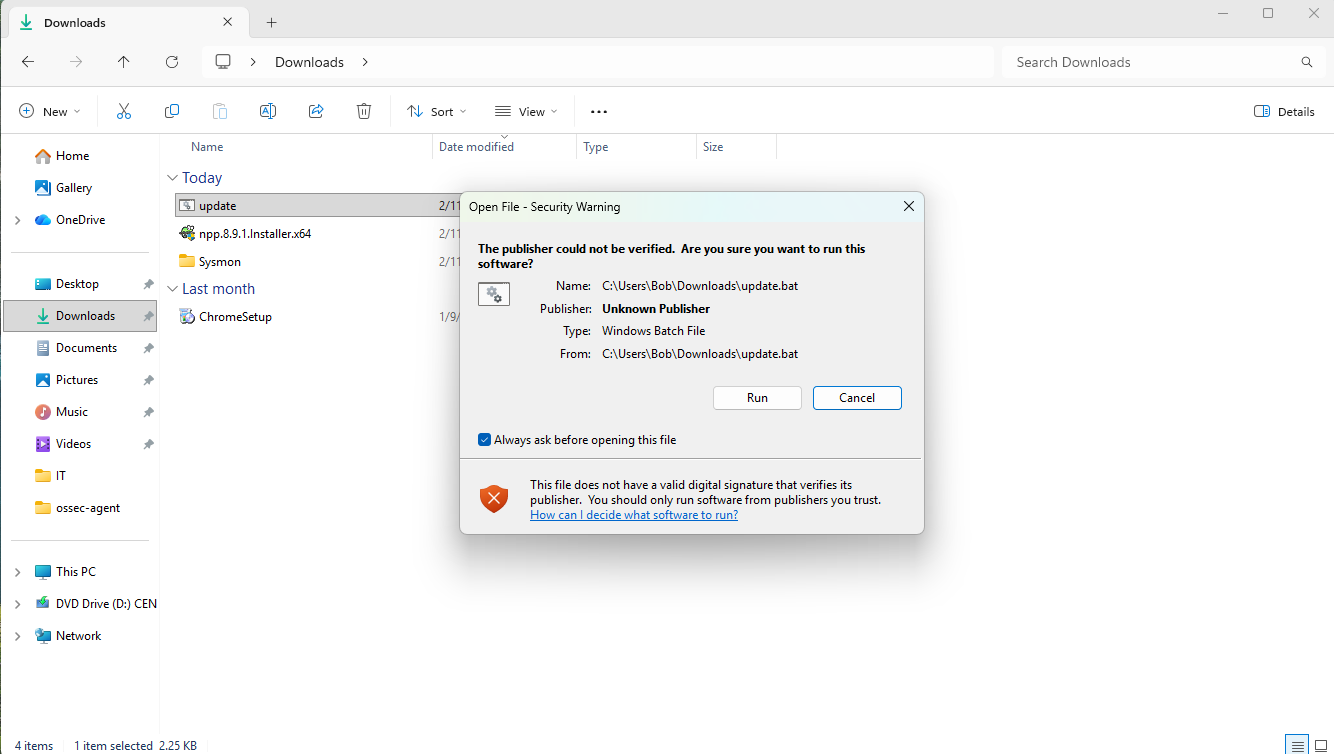1334x754 pixels.
Task: Click the Rename icon in toolbar
Action: click(268, 111)
